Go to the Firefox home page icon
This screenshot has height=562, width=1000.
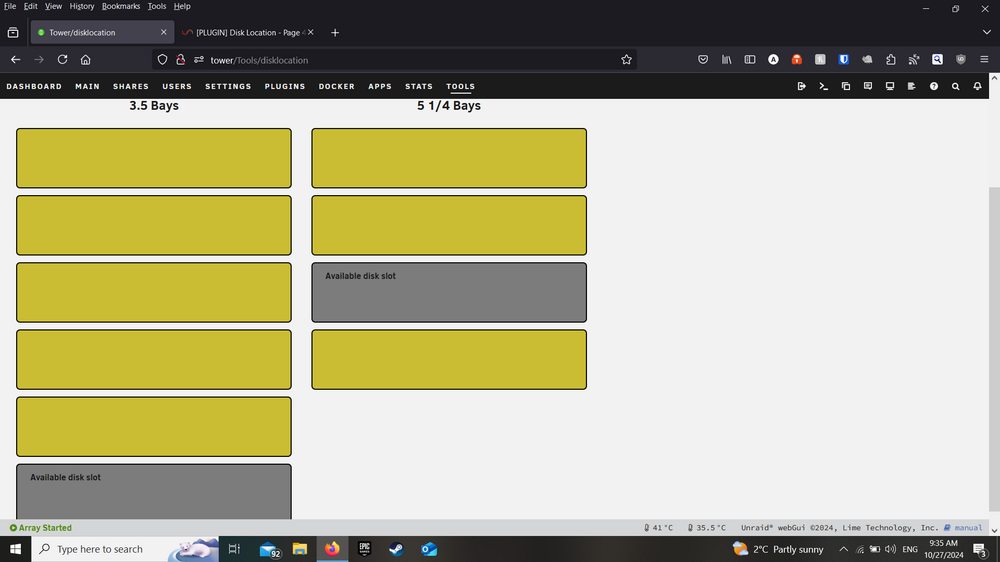click(85, 59)
